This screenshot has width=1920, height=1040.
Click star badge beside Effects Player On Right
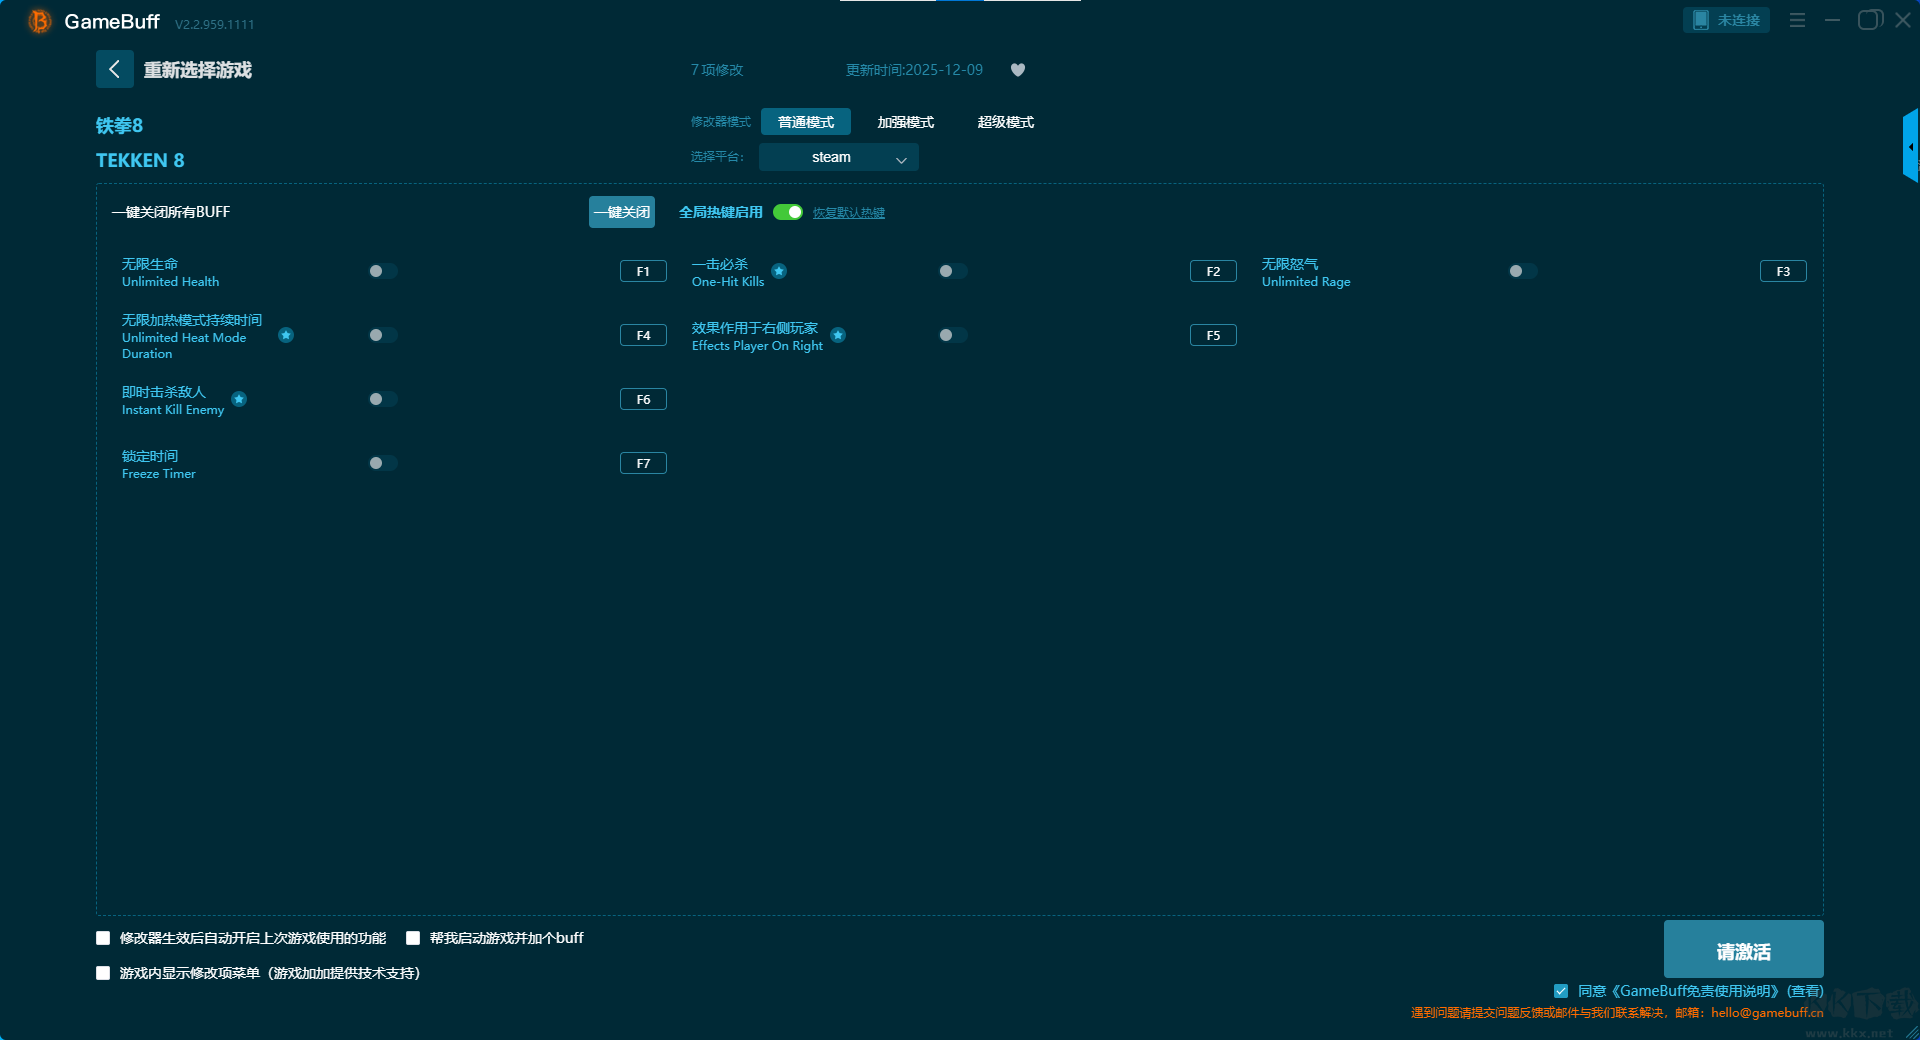[x=838, y=335]
